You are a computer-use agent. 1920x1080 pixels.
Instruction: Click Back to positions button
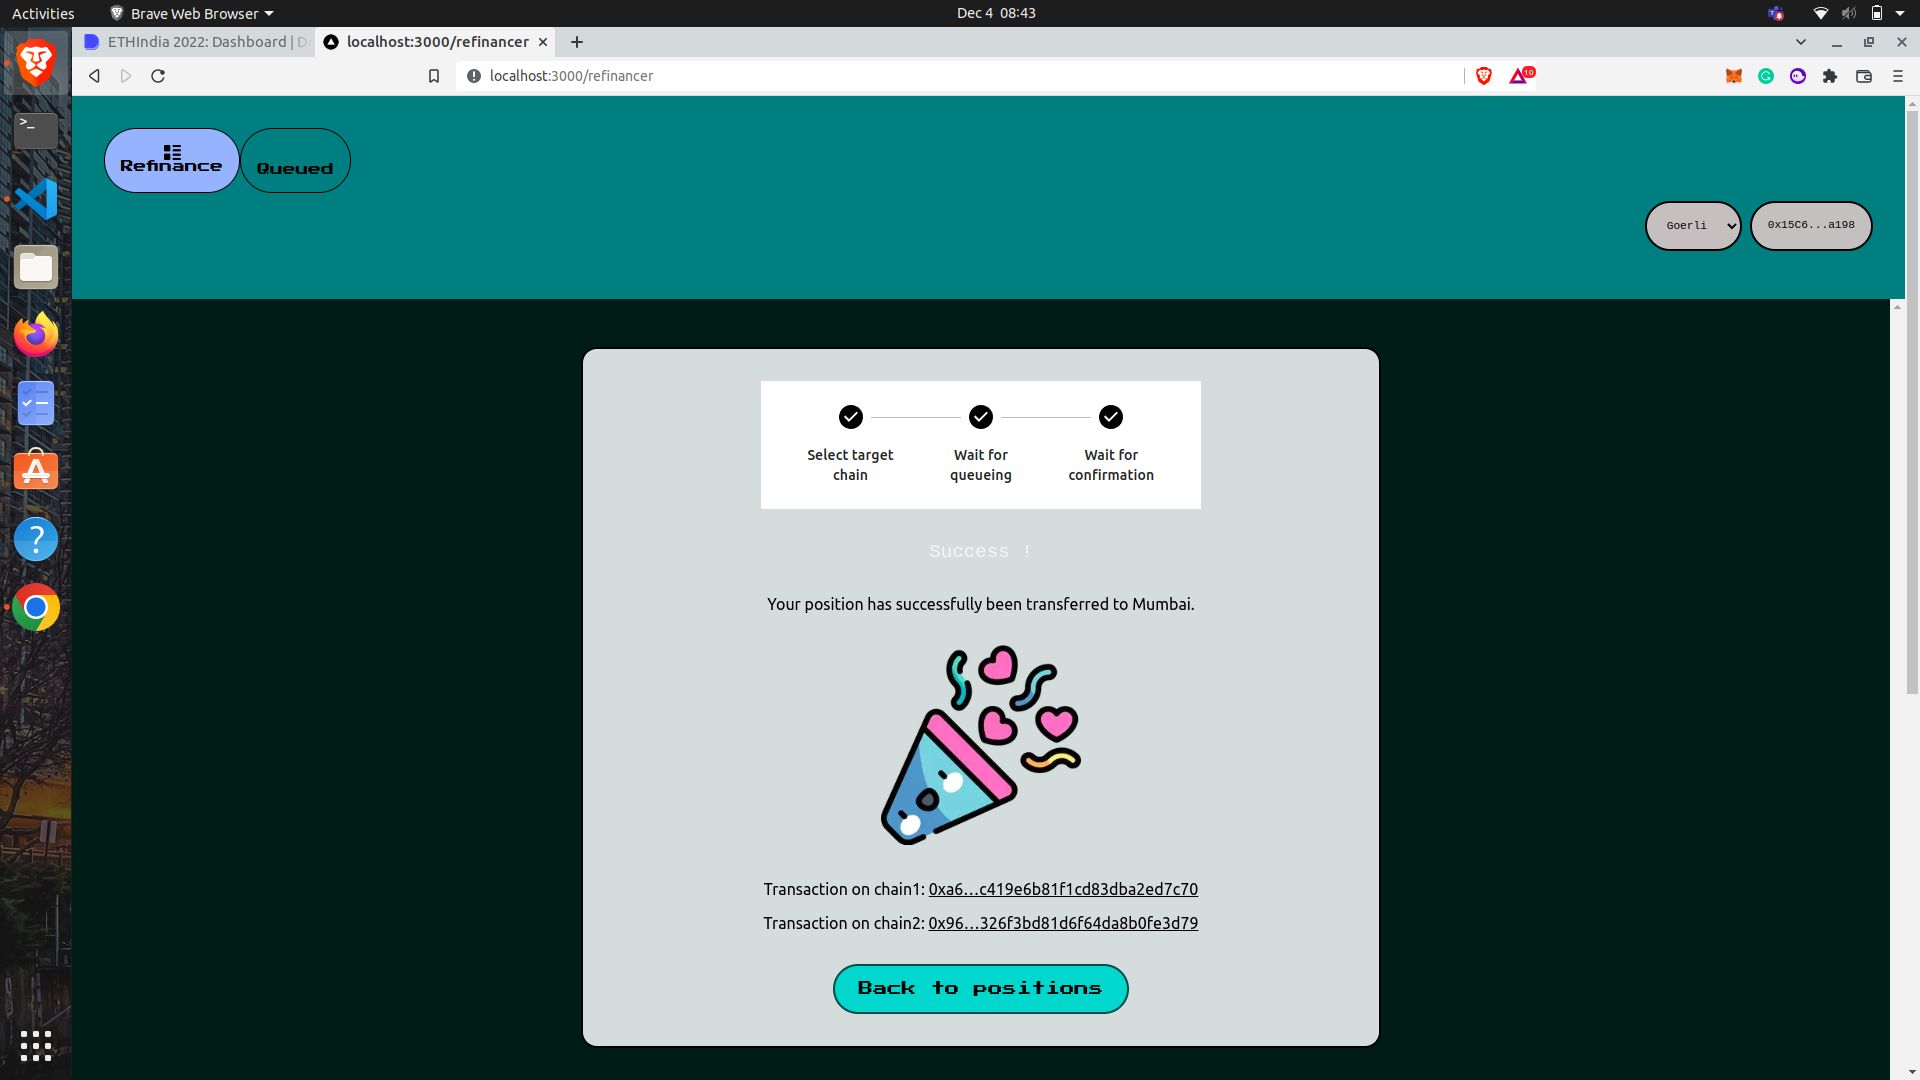pos(980,988)
